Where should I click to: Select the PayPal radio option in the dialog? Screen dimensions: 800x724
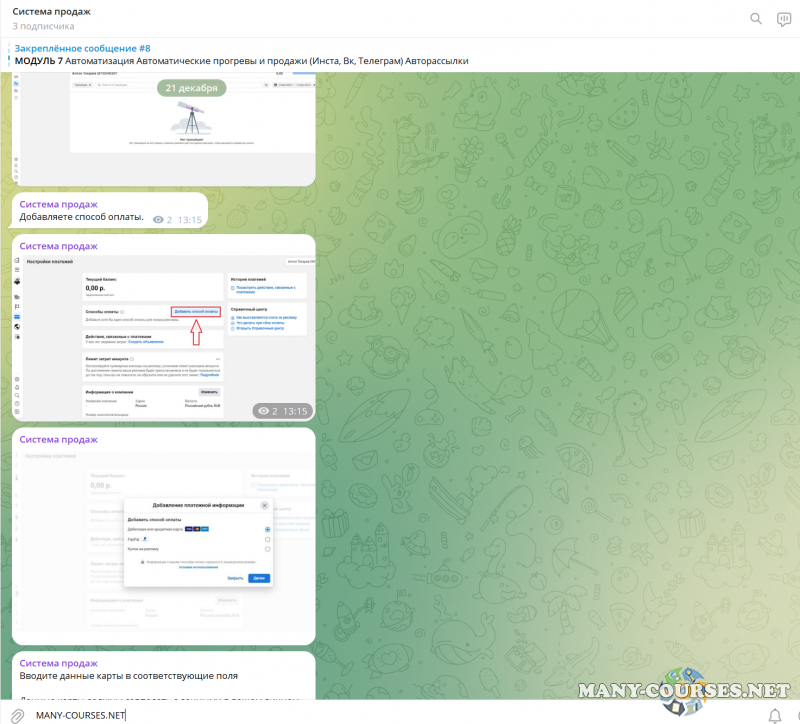[267, 539]
